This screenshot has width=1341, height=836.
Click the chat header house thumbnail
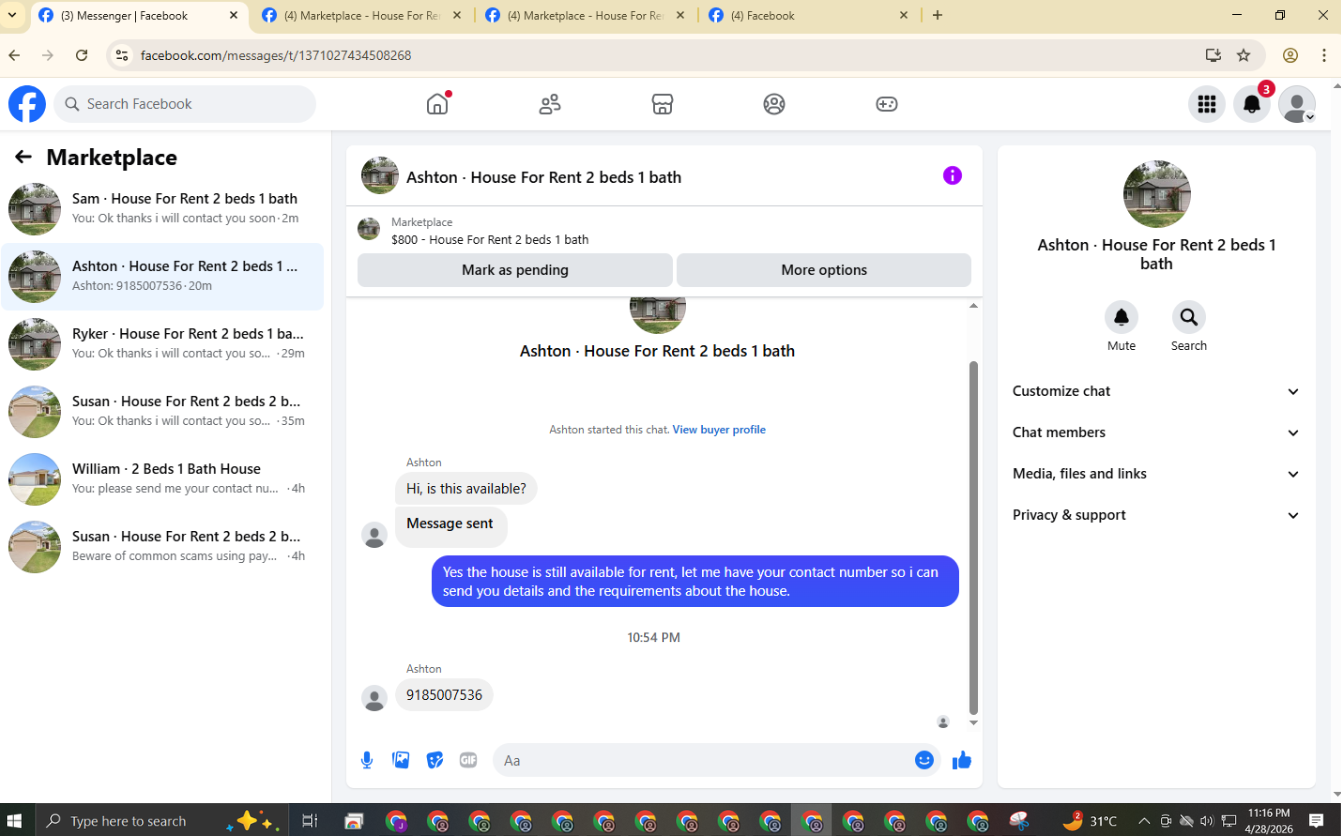click(x=380, y=176)
